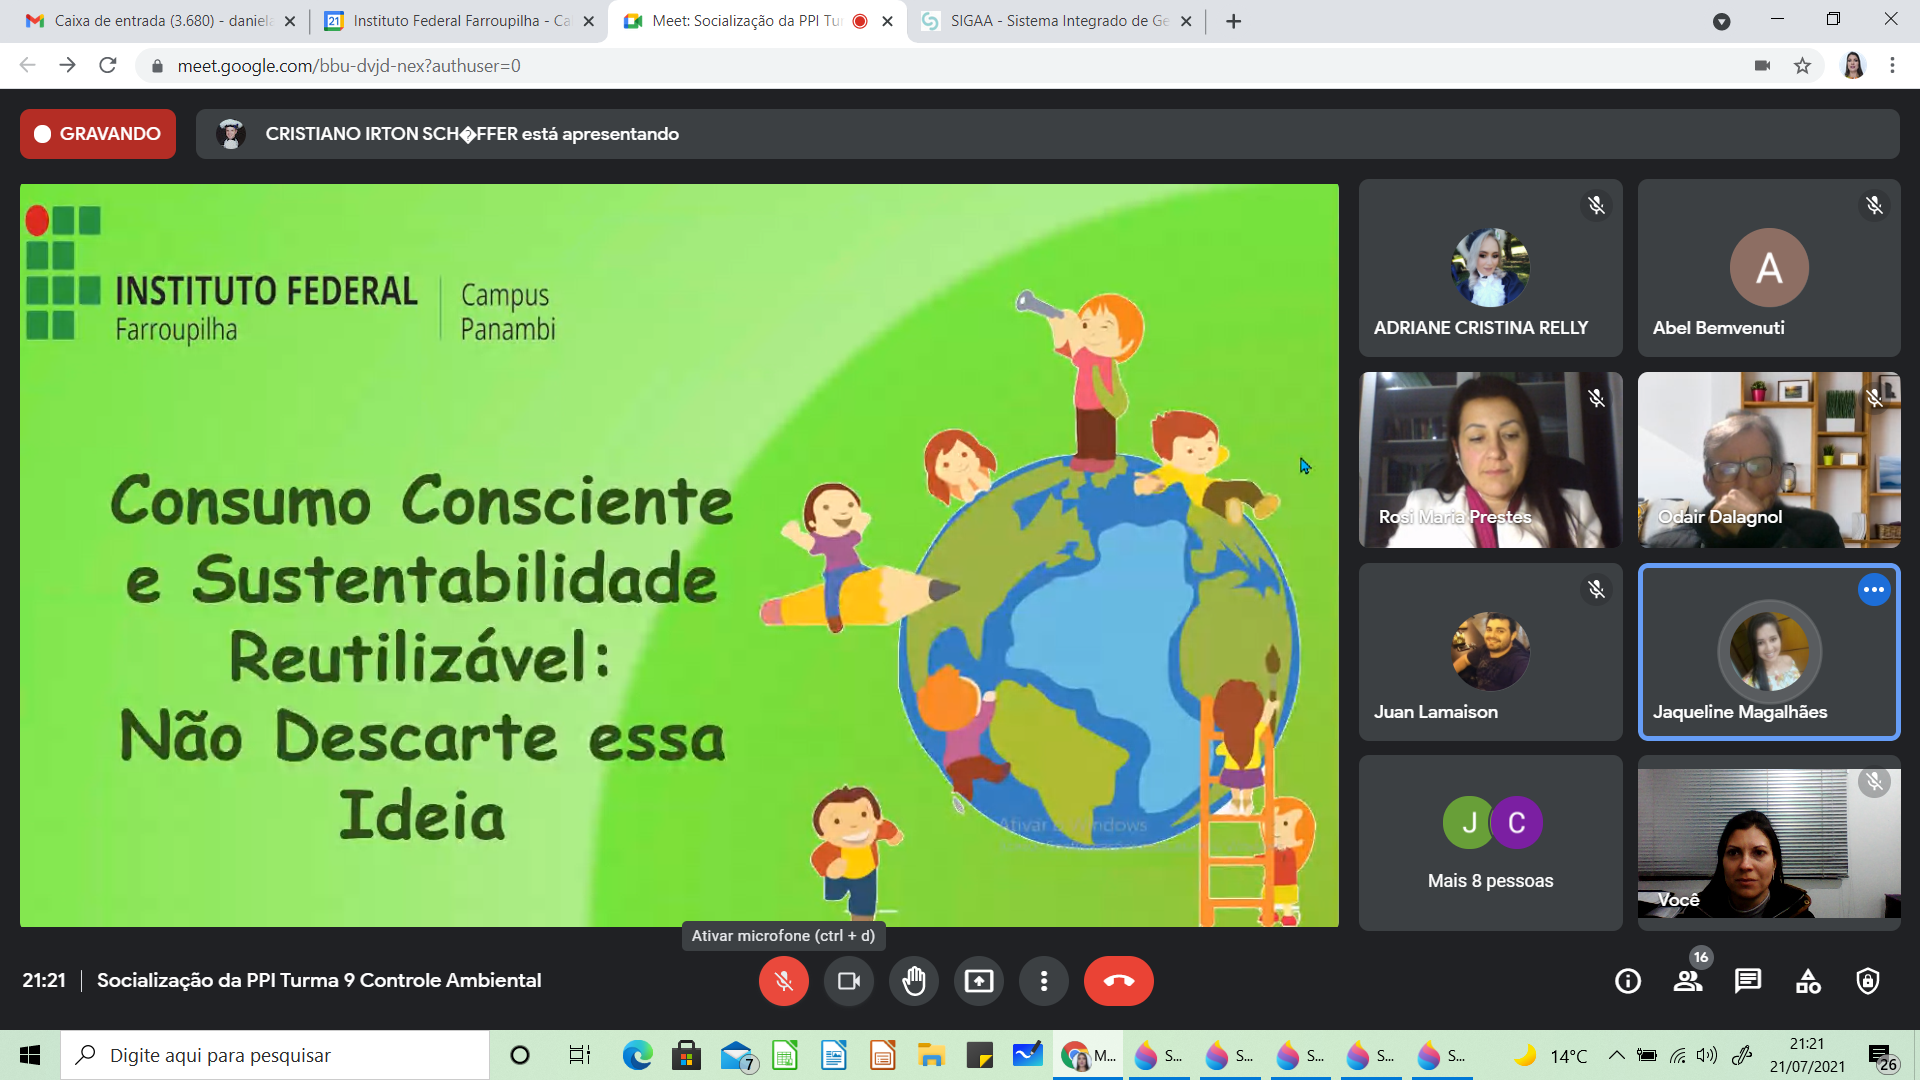Click the present screen button
The image size is (1920, 1080).
[x=978, y=981]
